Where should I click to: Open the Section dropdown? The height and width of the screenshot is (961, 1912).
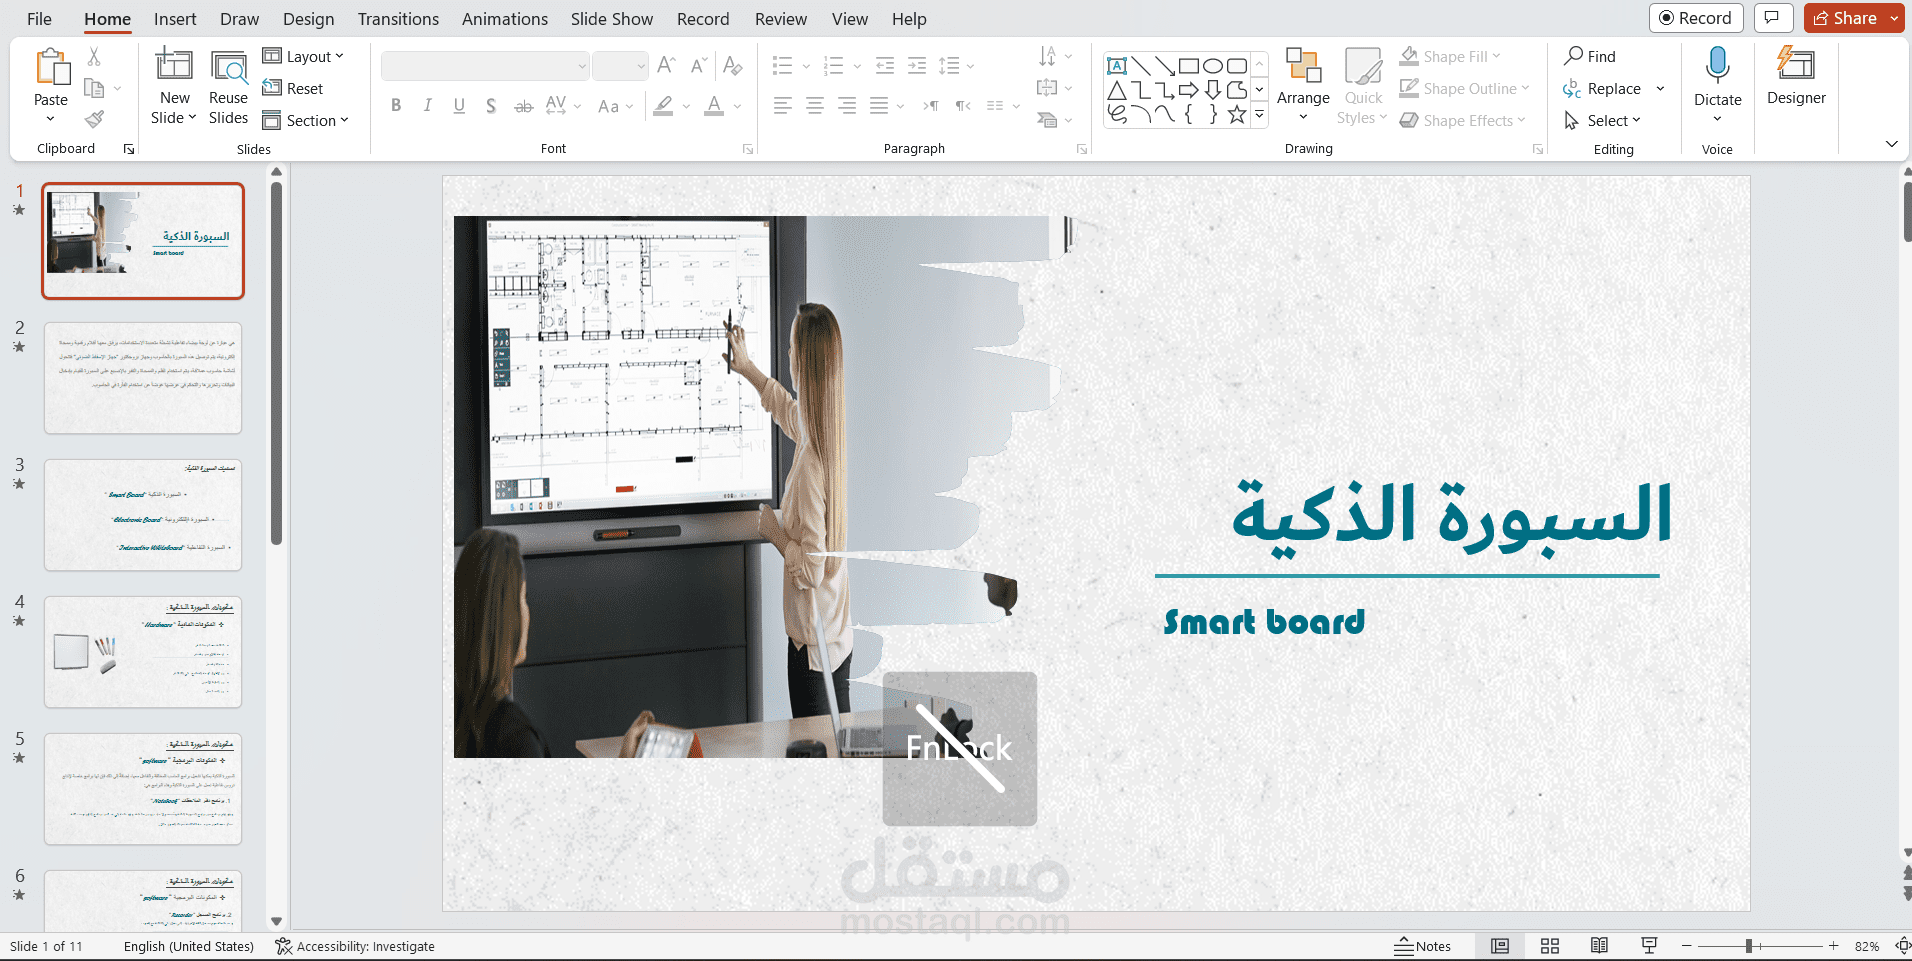tap(307, 120)
